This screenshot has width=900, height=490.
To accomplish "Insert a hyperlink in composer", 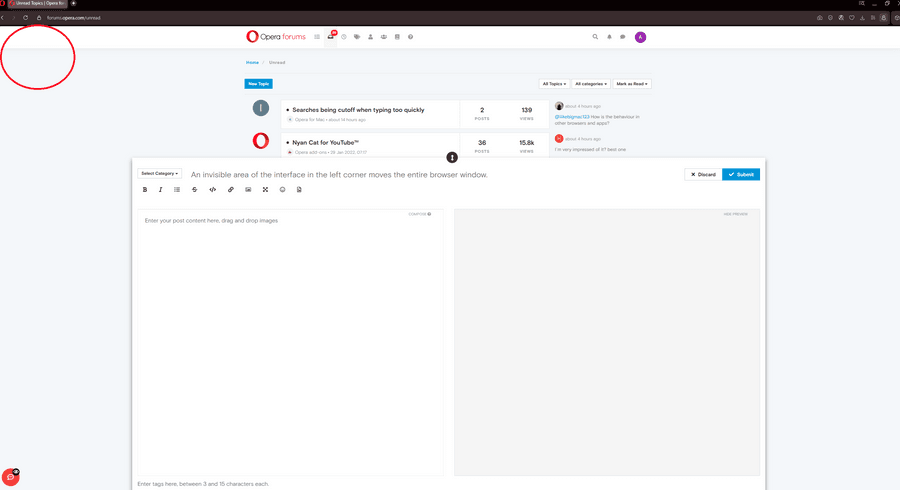I will tap(231, 190).
